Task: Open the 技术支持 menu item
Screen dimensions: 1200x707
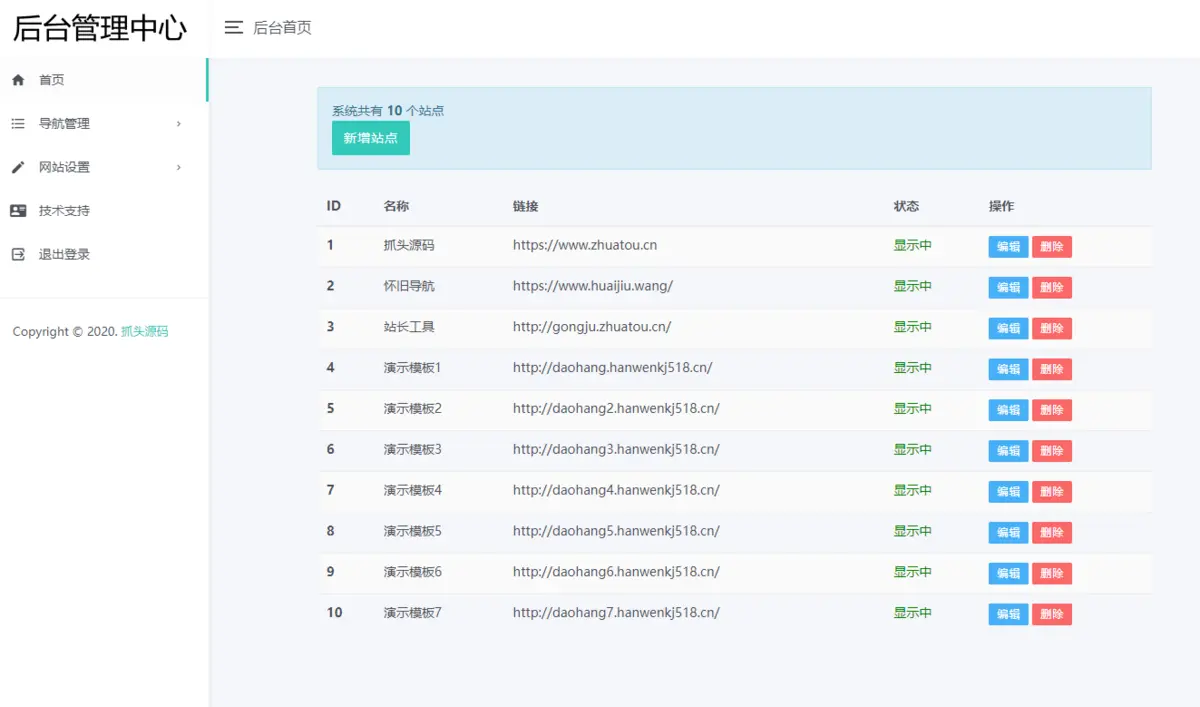Action: (64, 211)
